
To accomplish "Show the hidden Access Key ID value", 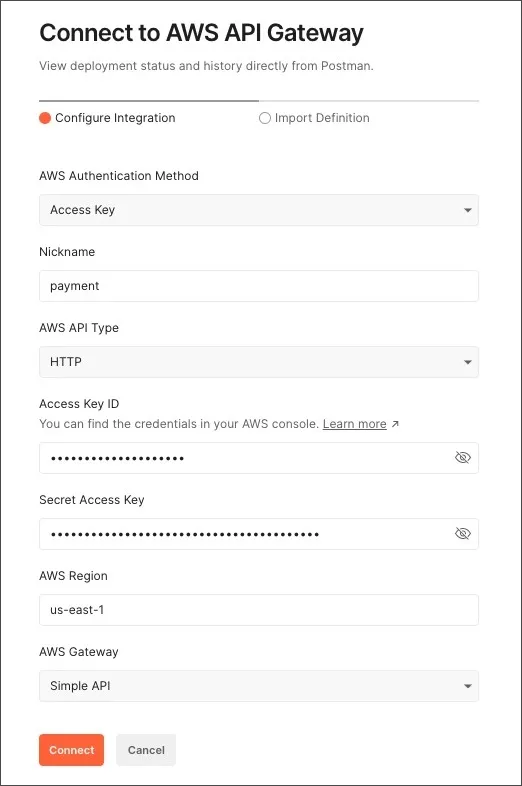I will point(462,458).
